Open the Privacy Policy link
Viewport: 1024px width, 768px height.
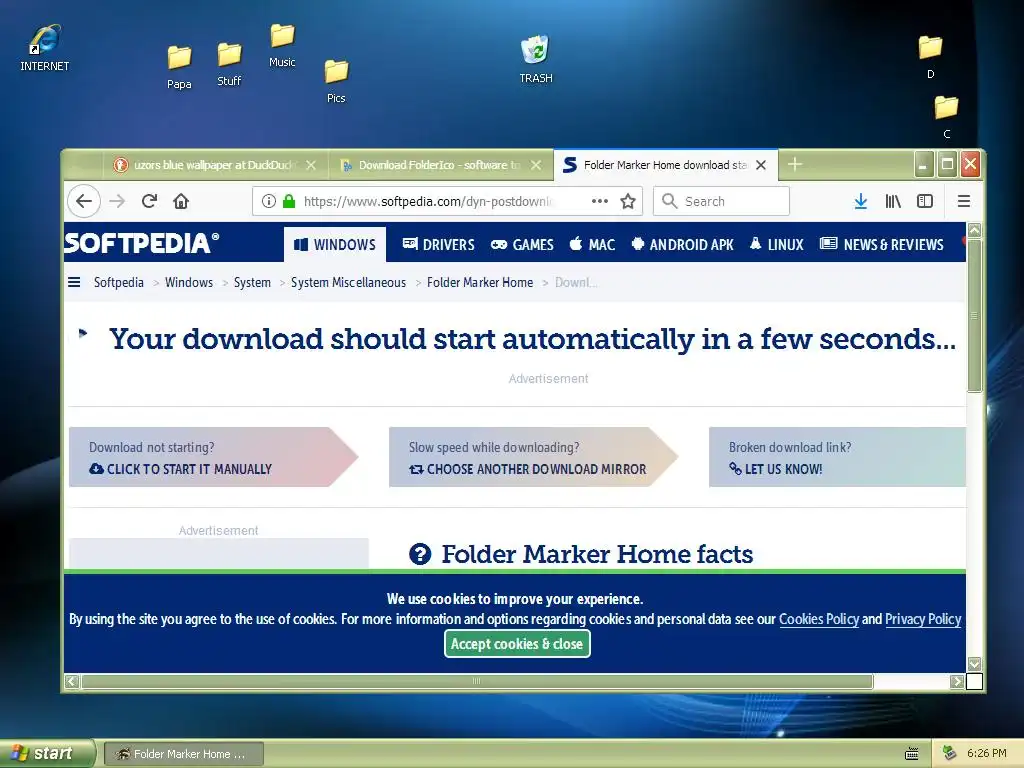tap(923, 619)
